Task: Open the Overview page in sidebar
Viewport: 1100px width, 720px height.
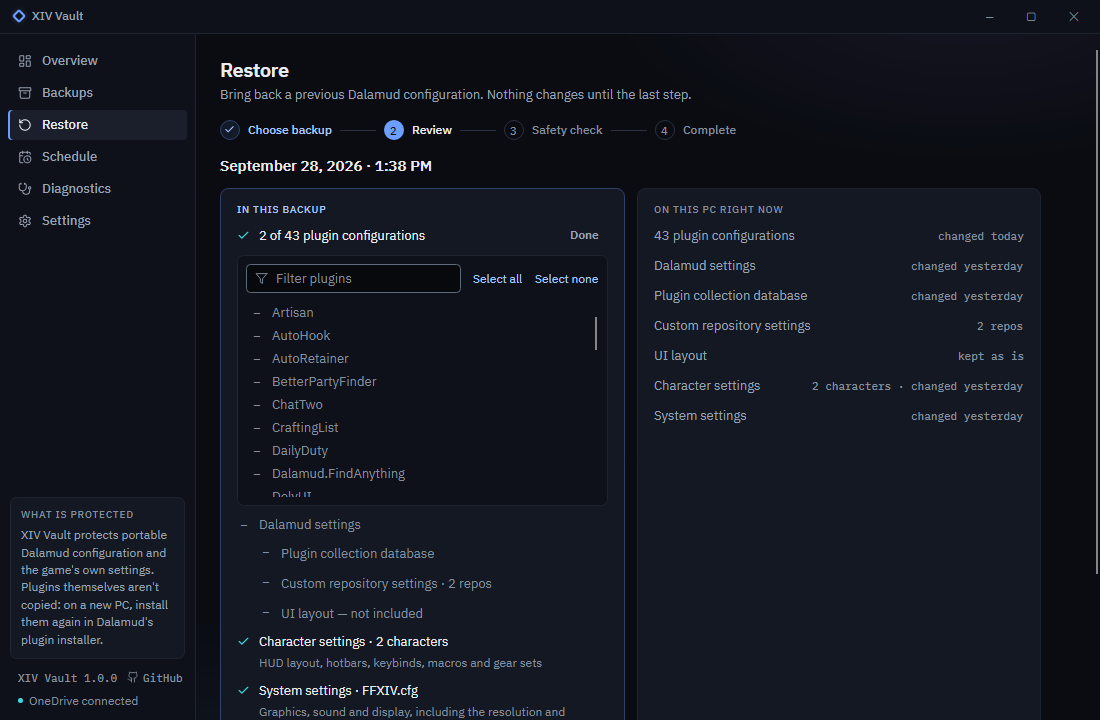Action: coord(98,60)
